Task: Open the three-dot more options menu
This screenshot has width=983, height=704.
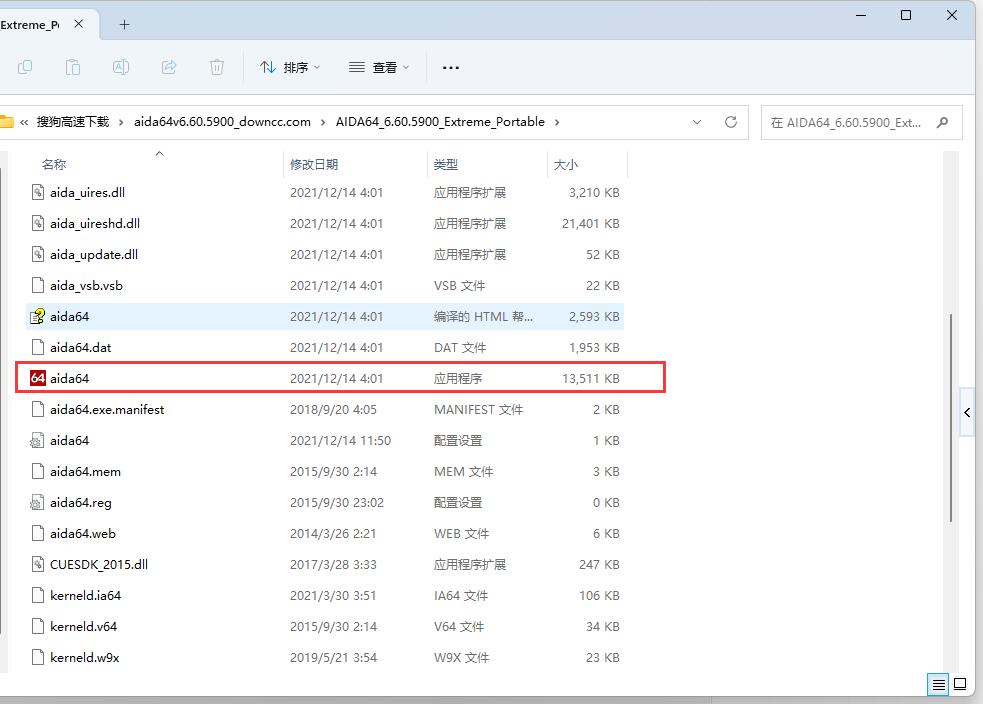Action: (x=451, y=67)
